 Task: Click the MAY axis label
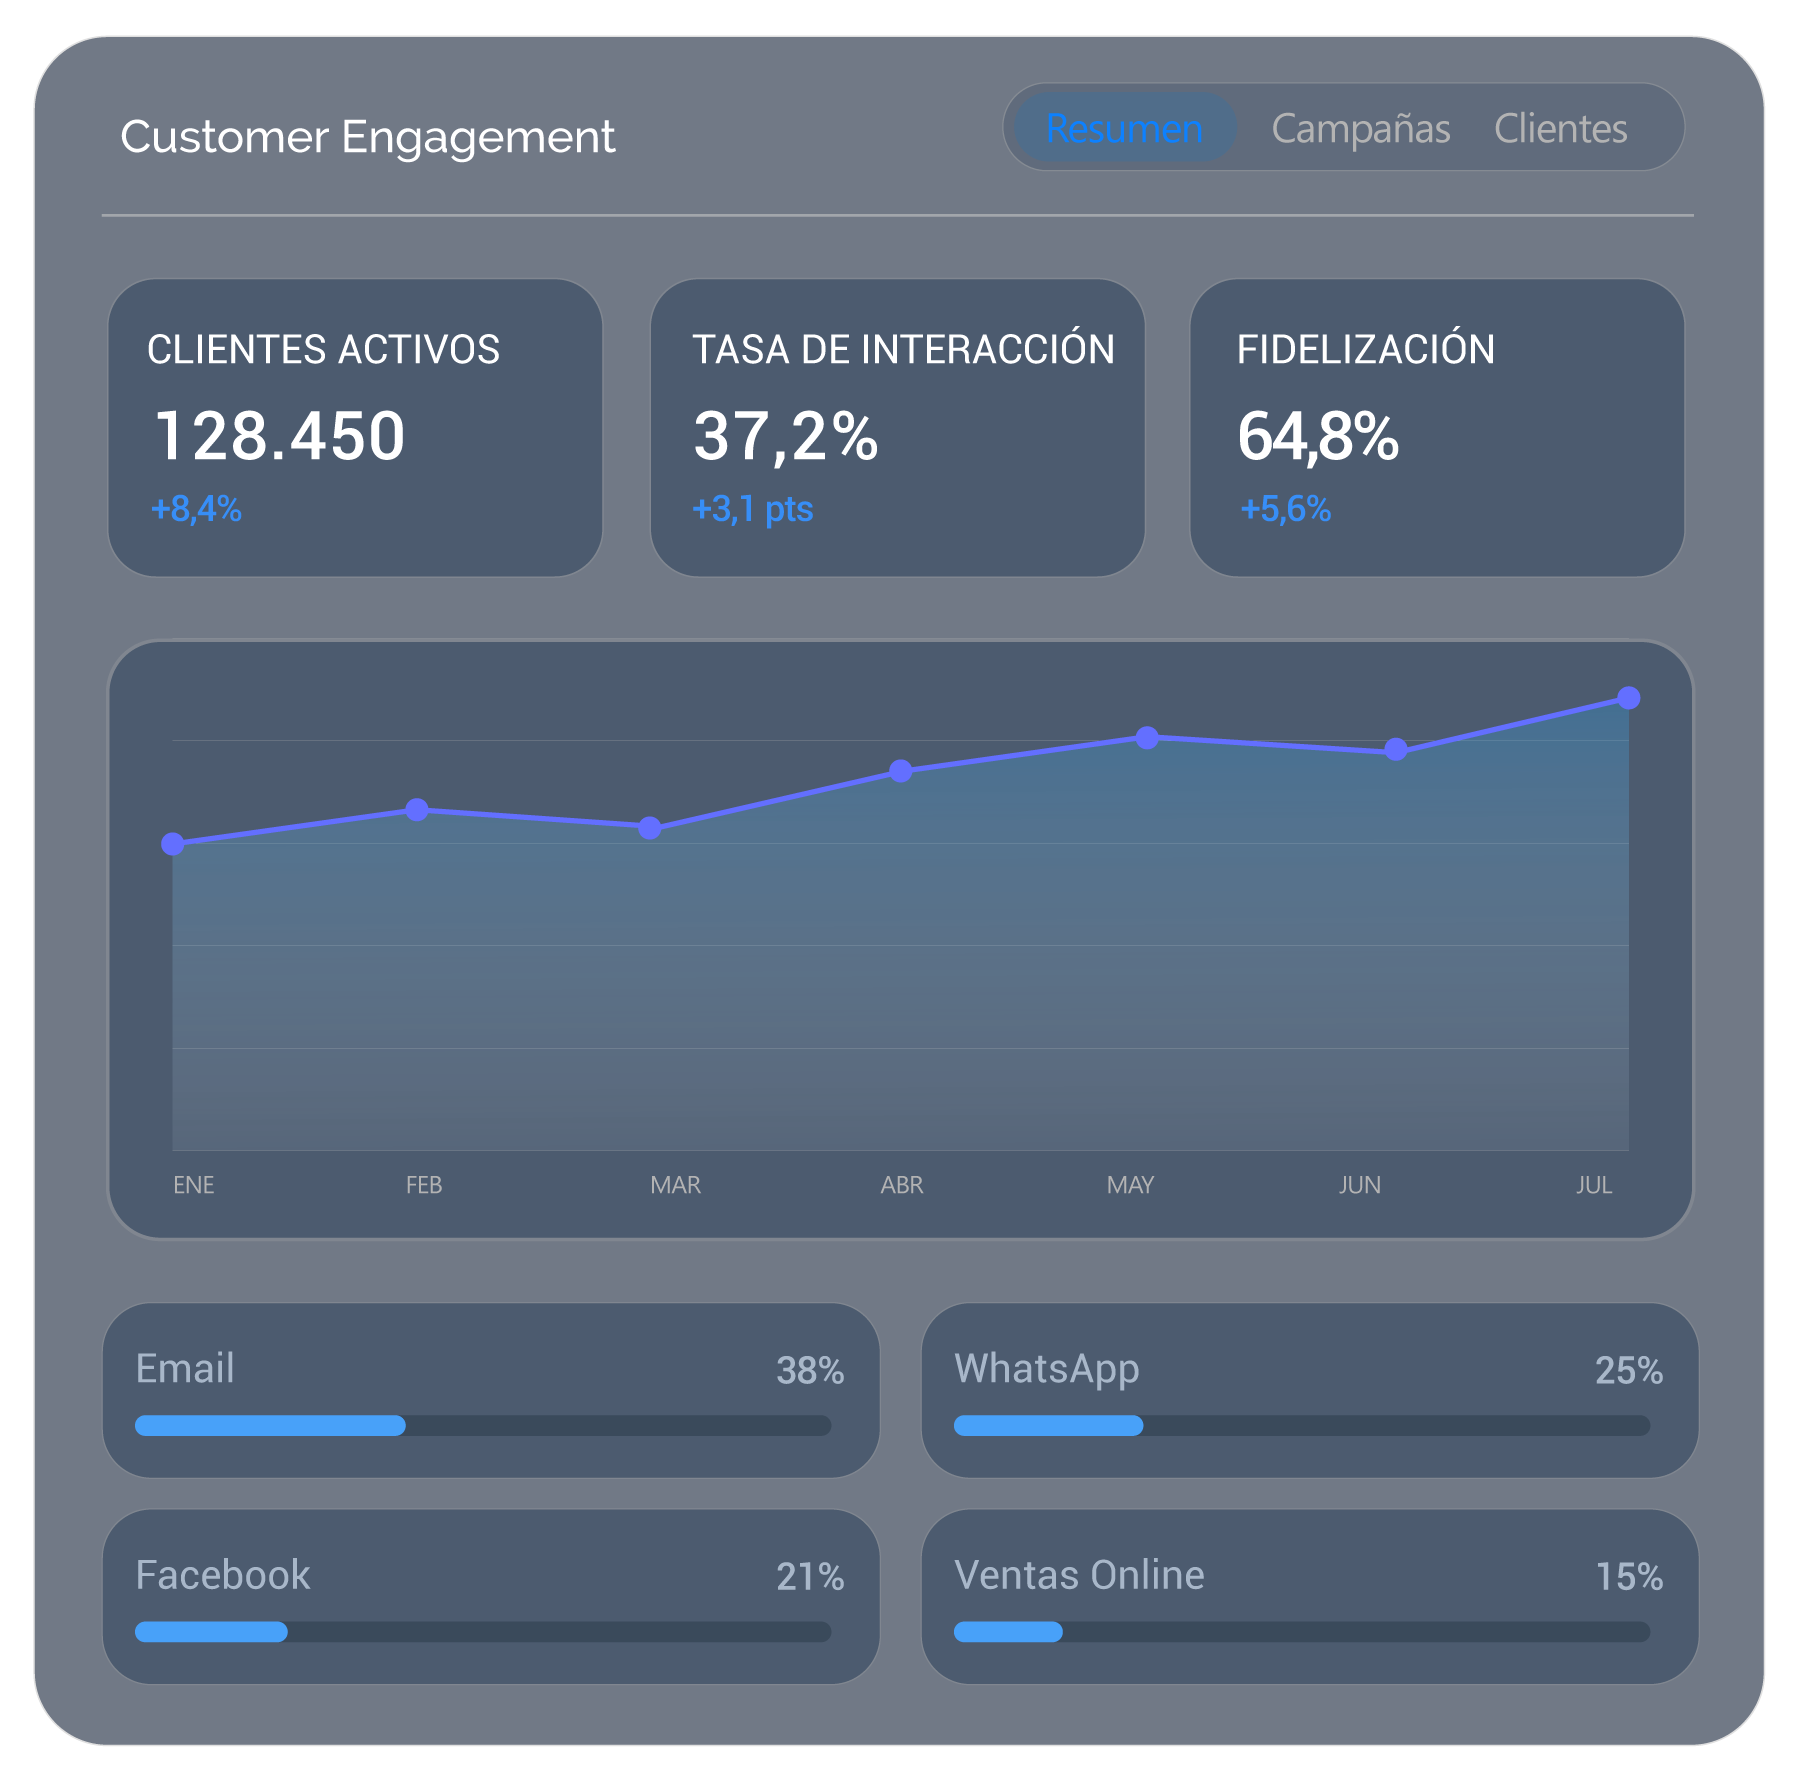1131,1185
